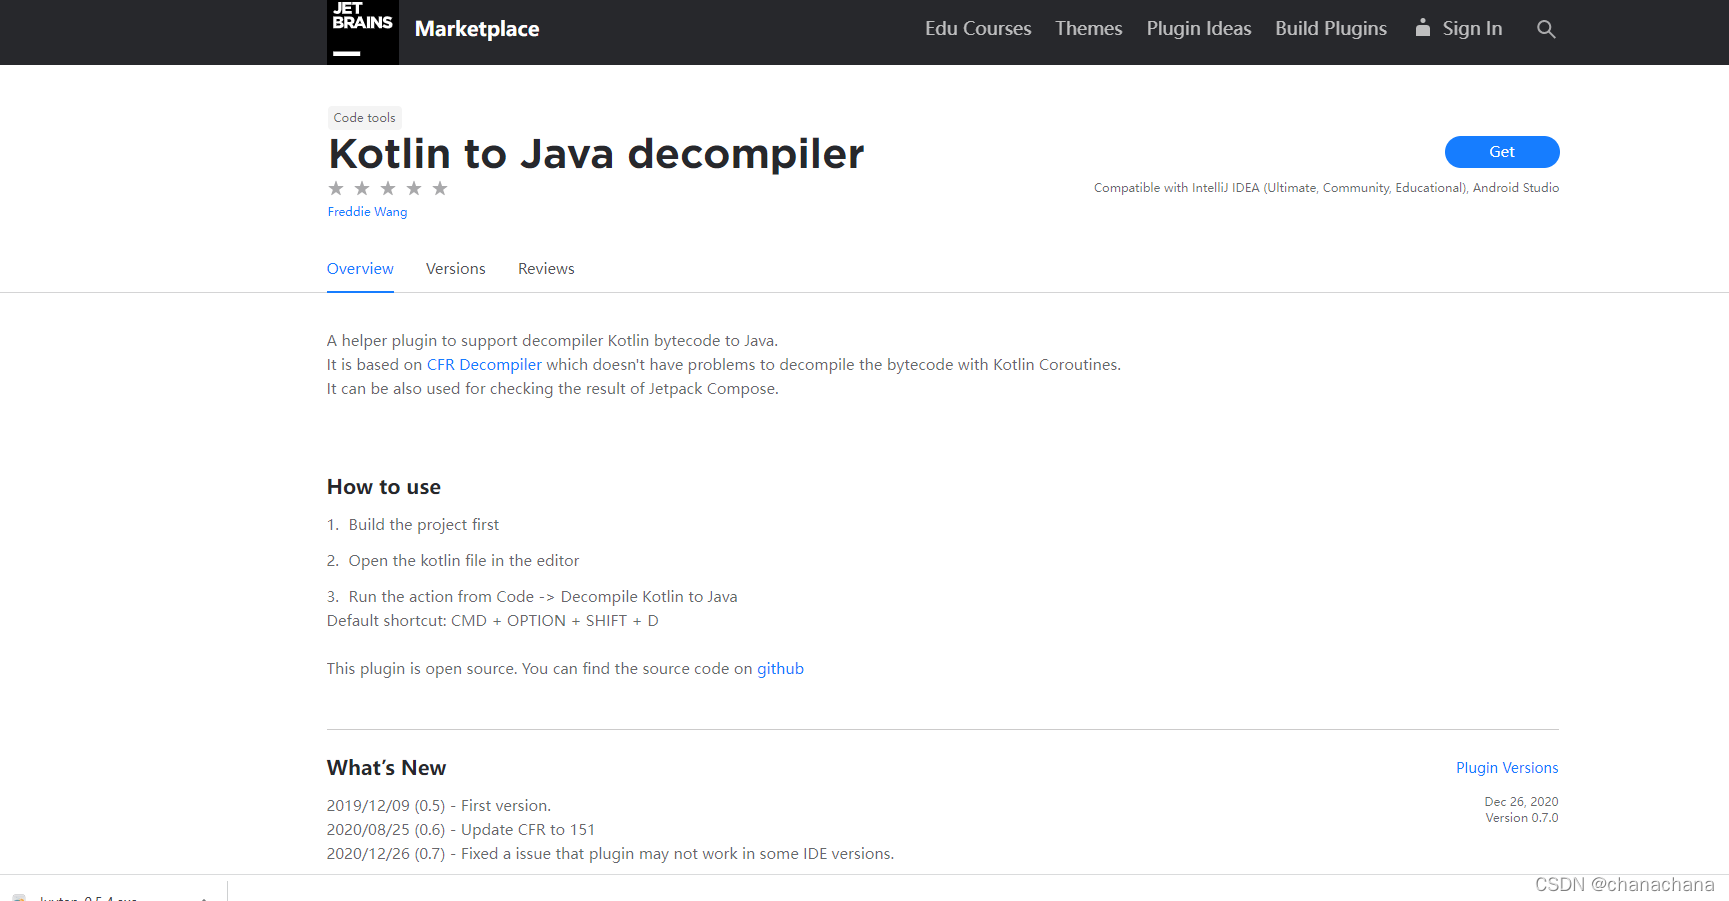This screenshot has height=901, width=1729.
Task: Open Themes menu item
Action: point(1089,28)
